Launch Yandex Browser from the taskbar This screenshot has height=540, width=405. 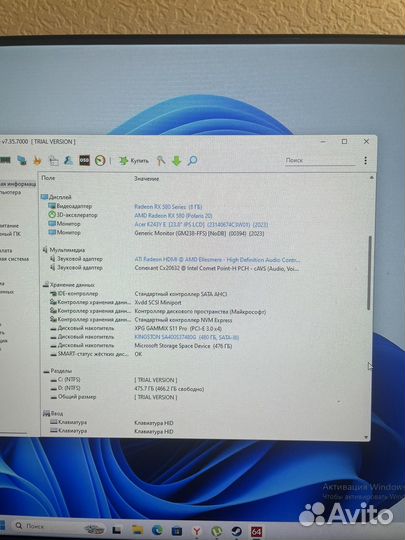[197, 531]
